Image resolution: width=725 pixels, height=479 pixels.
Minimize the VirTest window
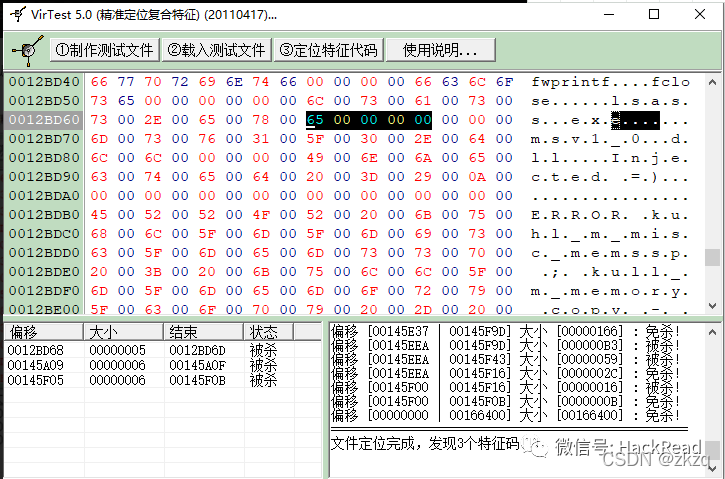point(609,14)
